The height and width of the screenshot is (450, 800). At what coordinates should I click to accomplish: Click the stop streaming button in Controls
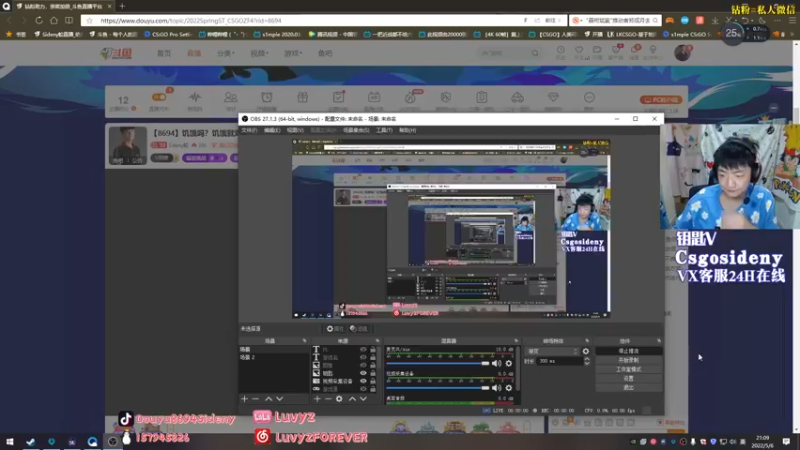(x=628, y=351)
